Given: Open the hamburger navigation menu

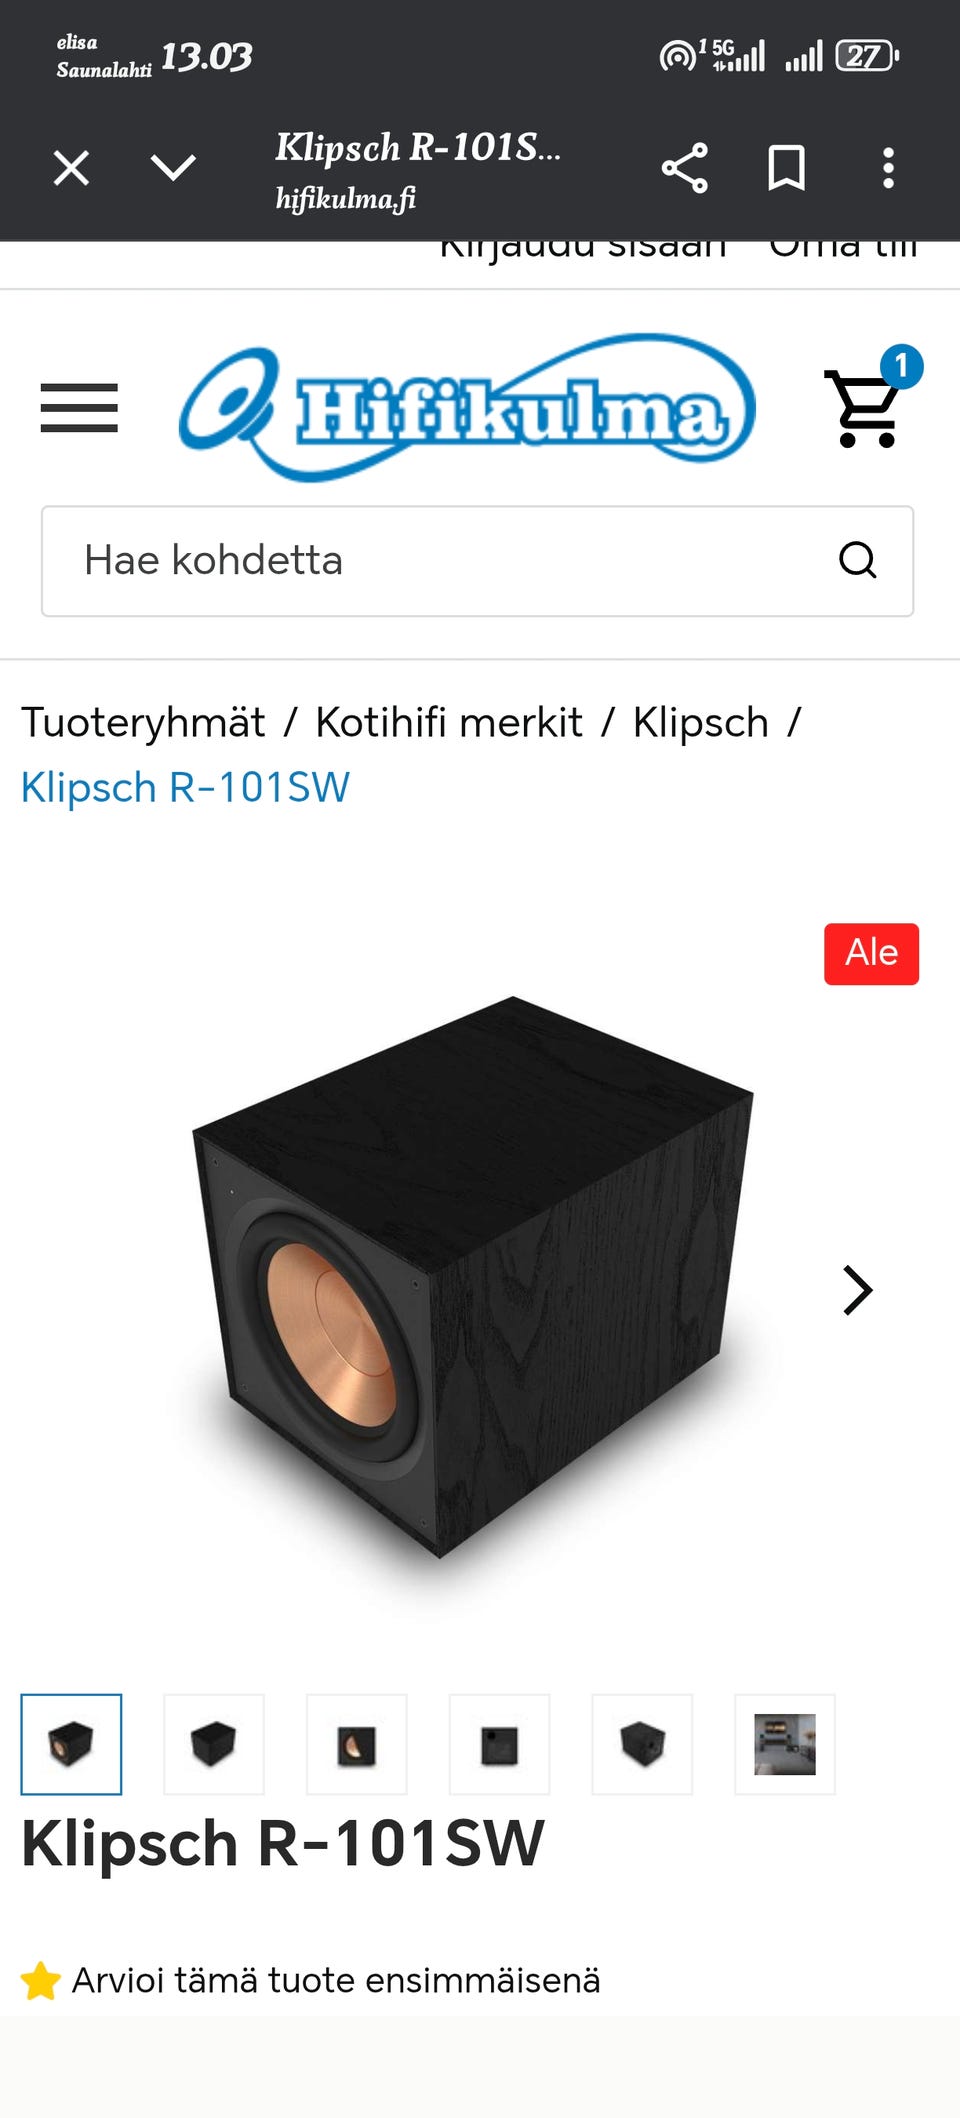Looking at the screenshot, I should pyautogui.click(x=79, y=408).
